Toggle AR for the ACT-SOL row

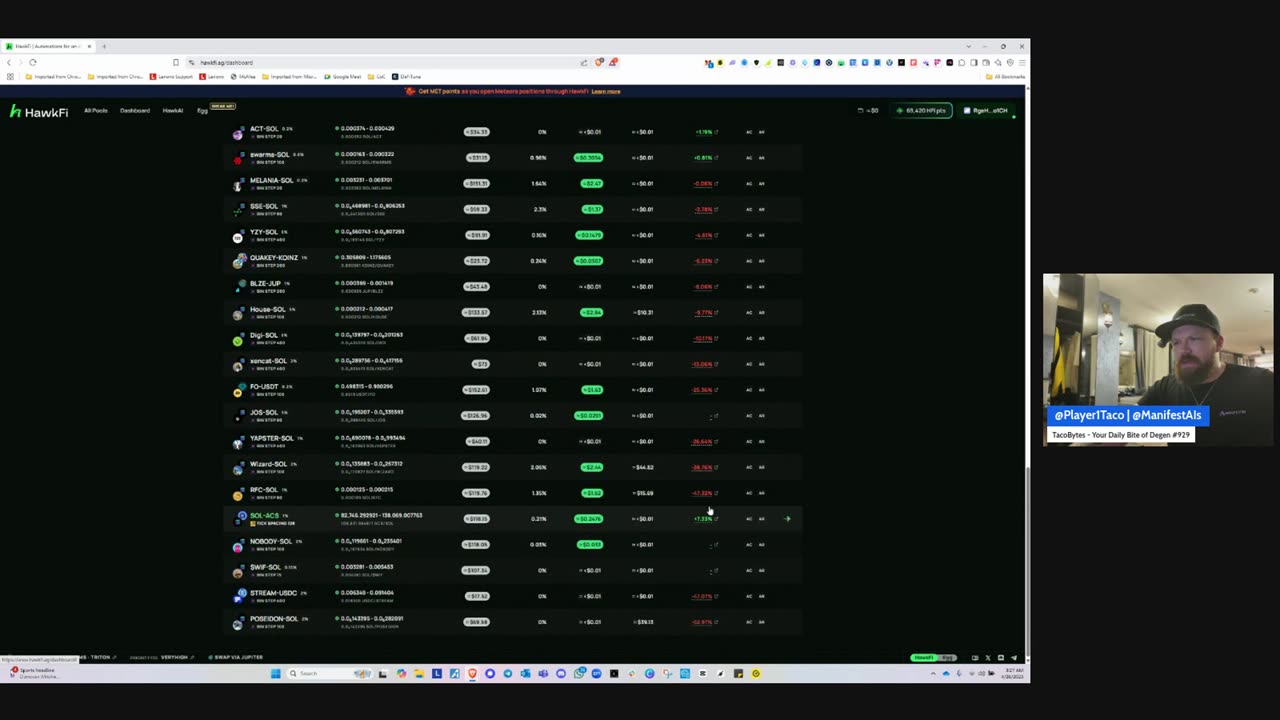[x=761, y=132]
